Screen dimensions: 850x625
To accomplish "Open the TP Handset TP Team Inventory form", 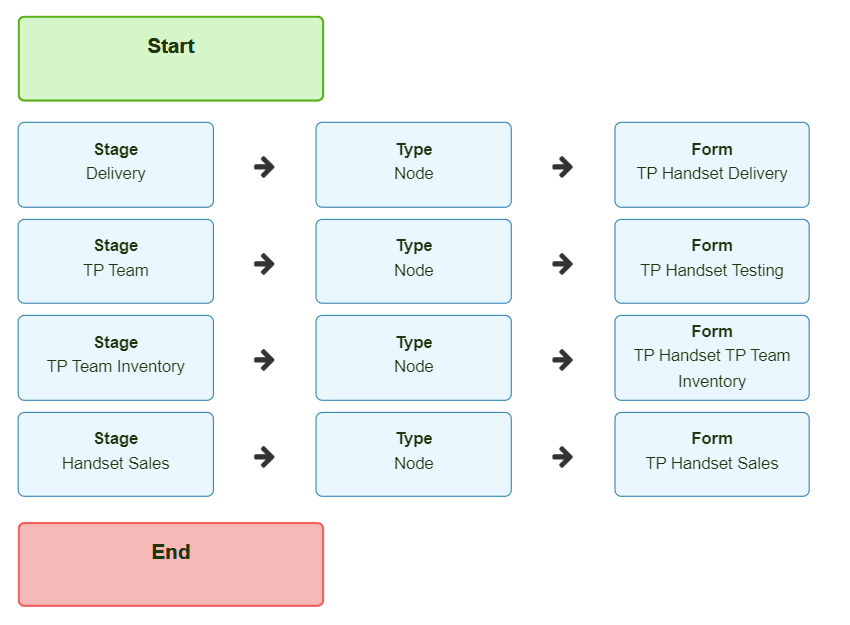I will [712, 358].
